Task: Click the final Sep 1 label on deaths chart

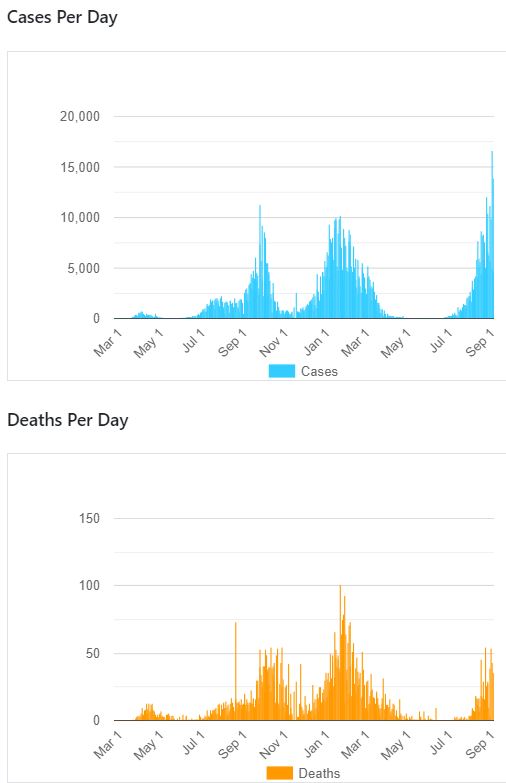Action: click(480, 744)
